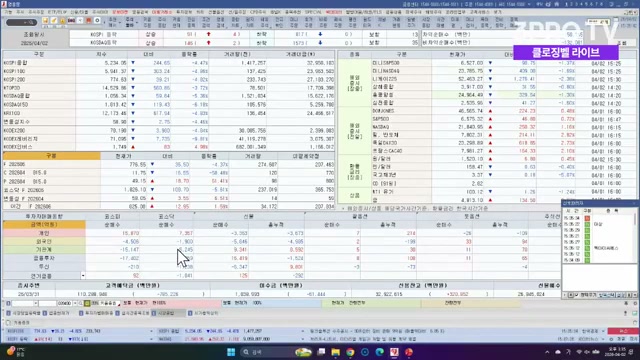Open File Explorer from the taskbar
This screenshot has height=360, width=640.
point(336,352)
